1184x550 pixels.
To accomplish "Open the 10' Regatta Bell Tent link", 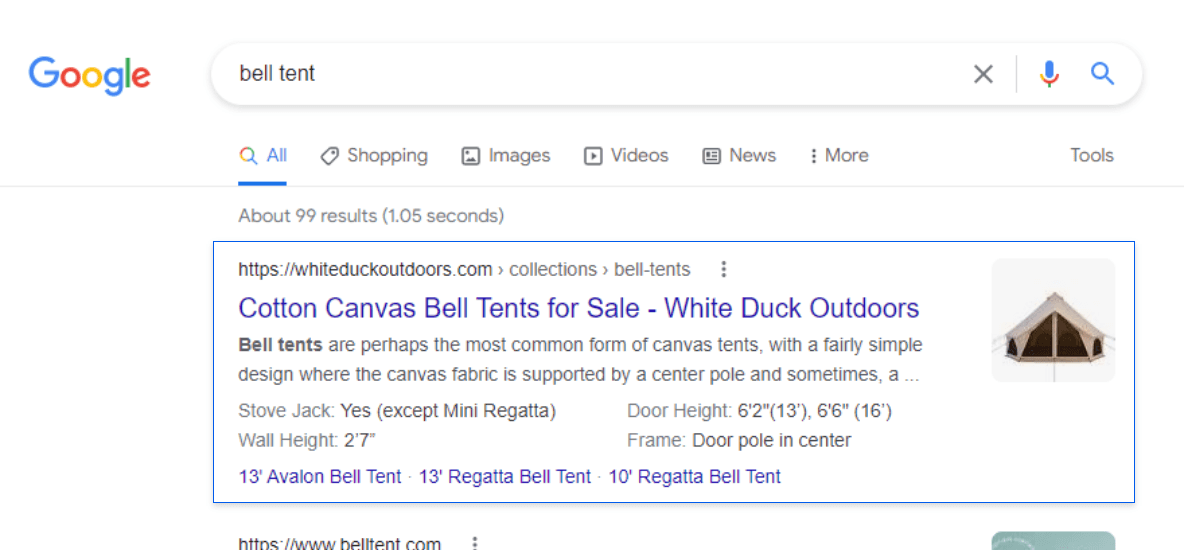I will pos(695,477).
